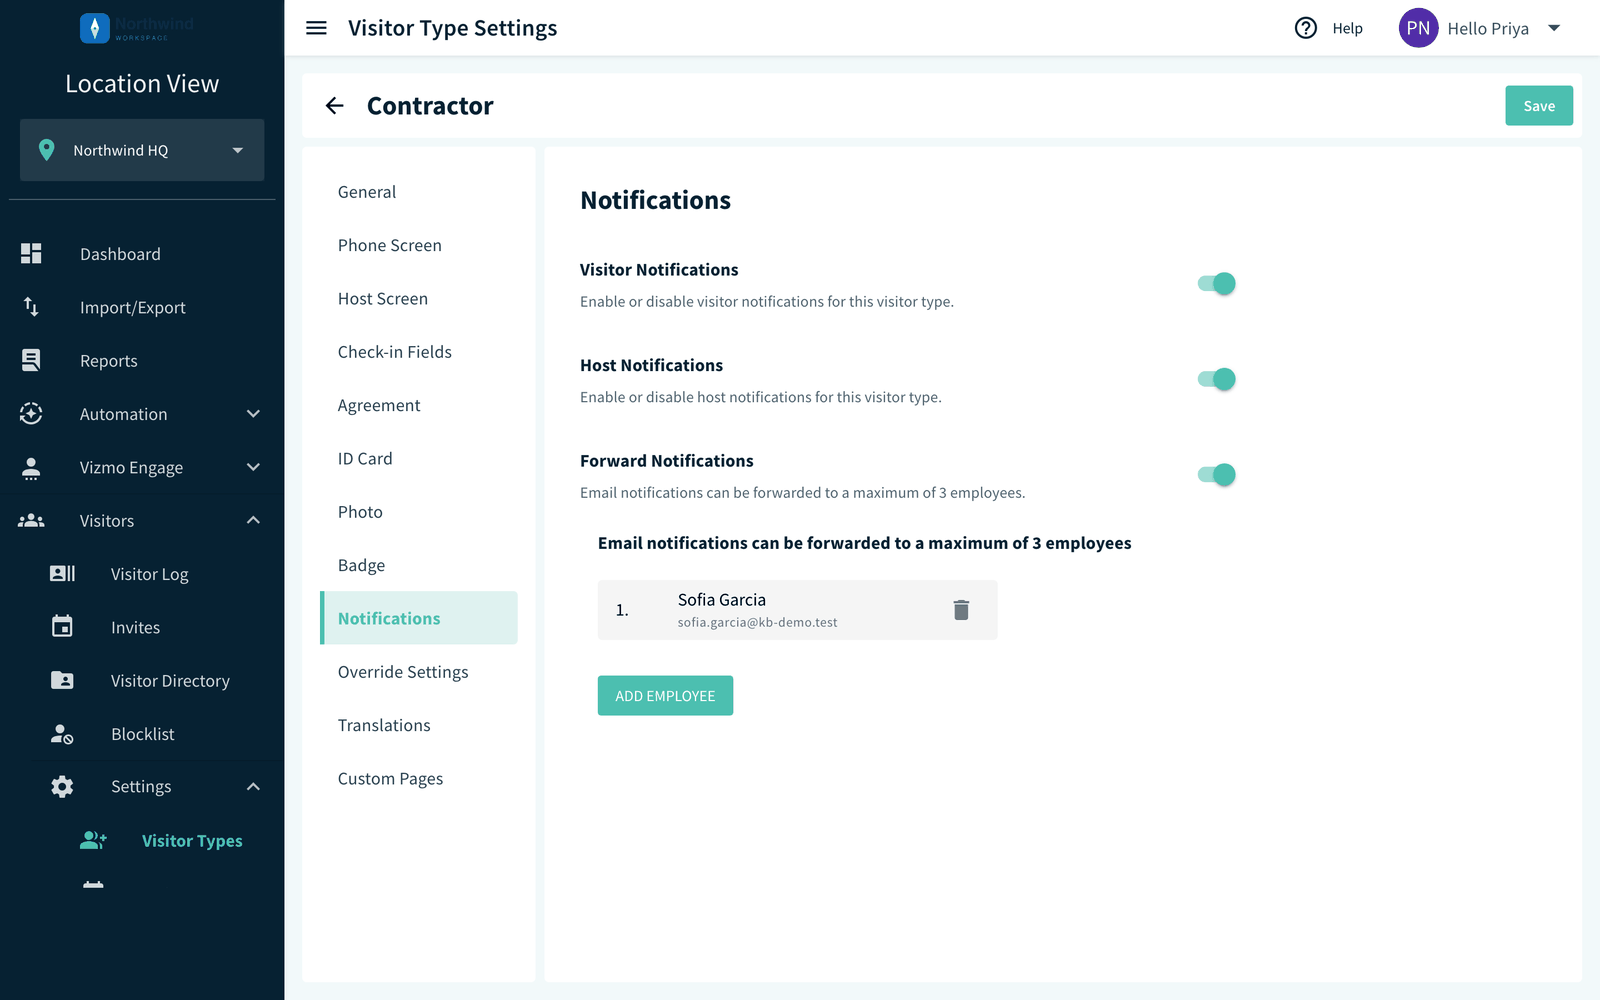Click the Import/Export arrows icon

(x=31, y=307)
